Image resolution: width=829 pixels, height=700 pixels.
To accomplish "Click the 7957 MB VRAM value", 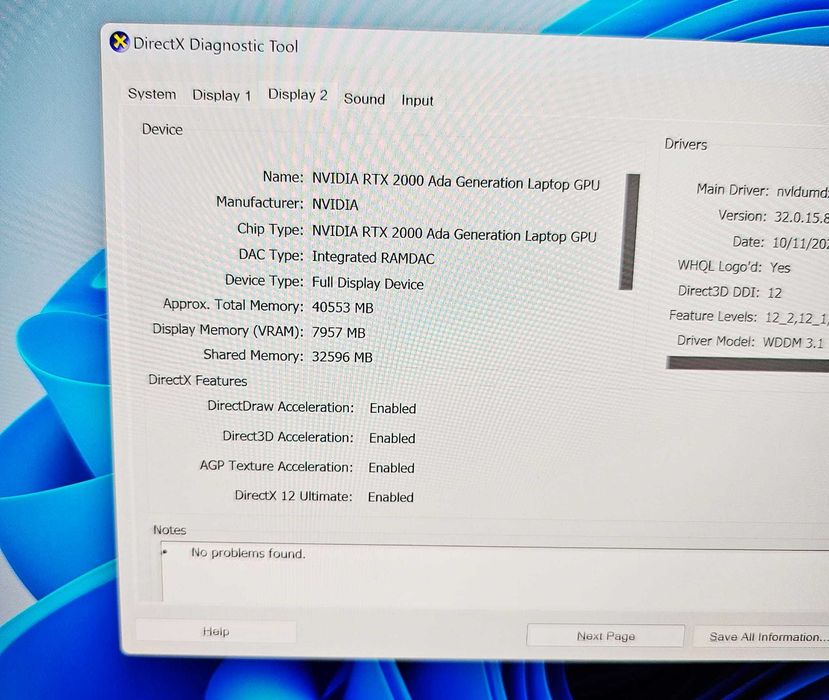I will pos(338,332).
